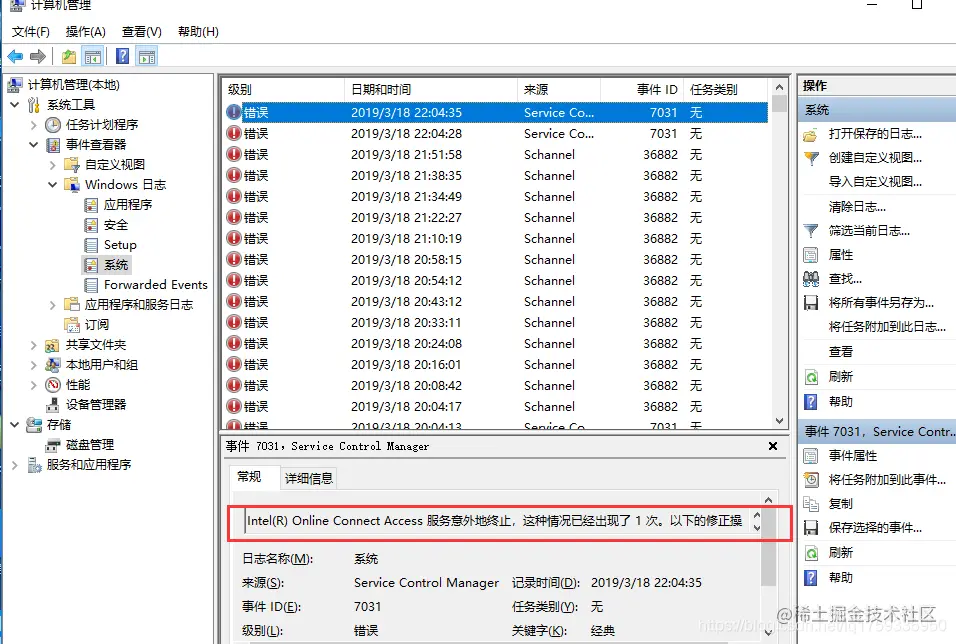Click 帮助 icon under 系统 actions
Screen dimensions: 956x644
coord(811,402)
